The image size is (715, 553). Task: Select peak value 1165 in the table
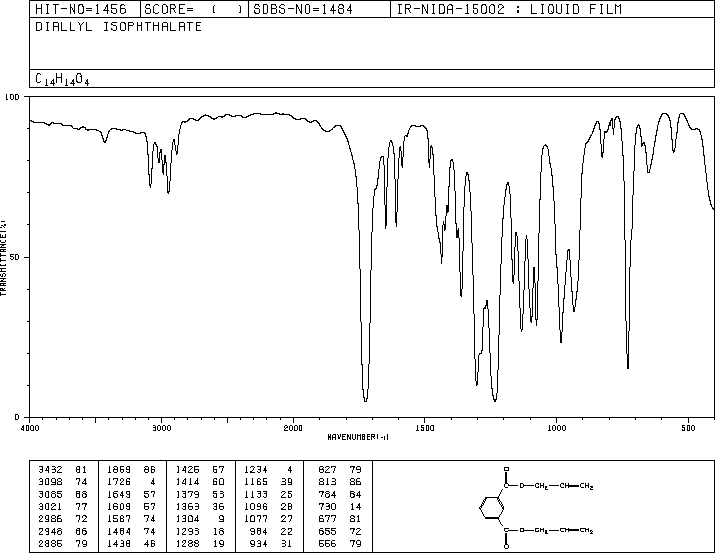pyautogui.click(x=256, y=481)
